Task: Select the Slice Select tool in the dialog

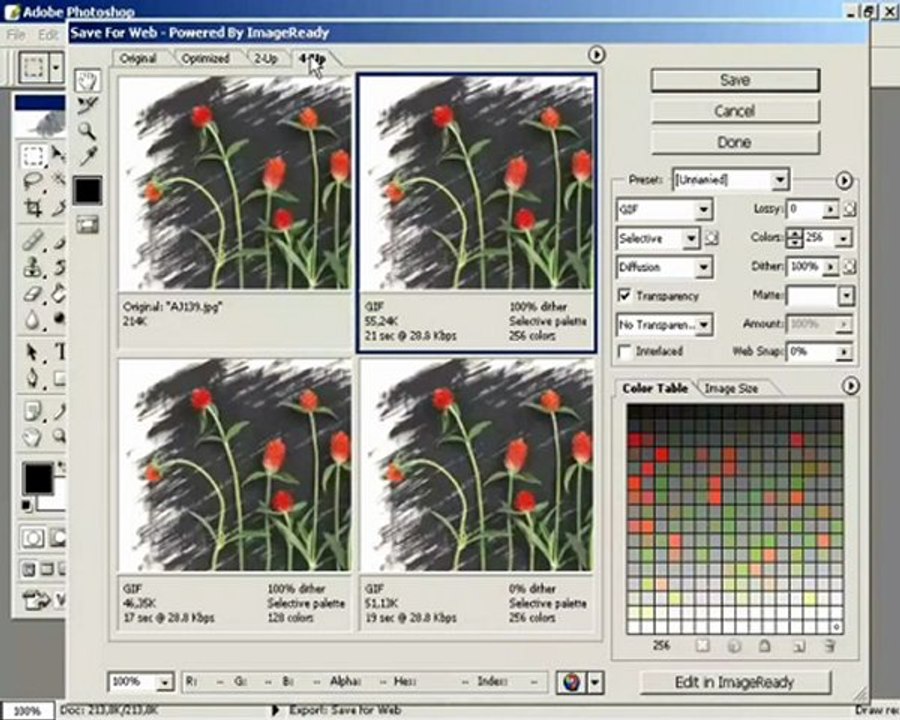Action: pyautogui.click(x=87, y=105)
